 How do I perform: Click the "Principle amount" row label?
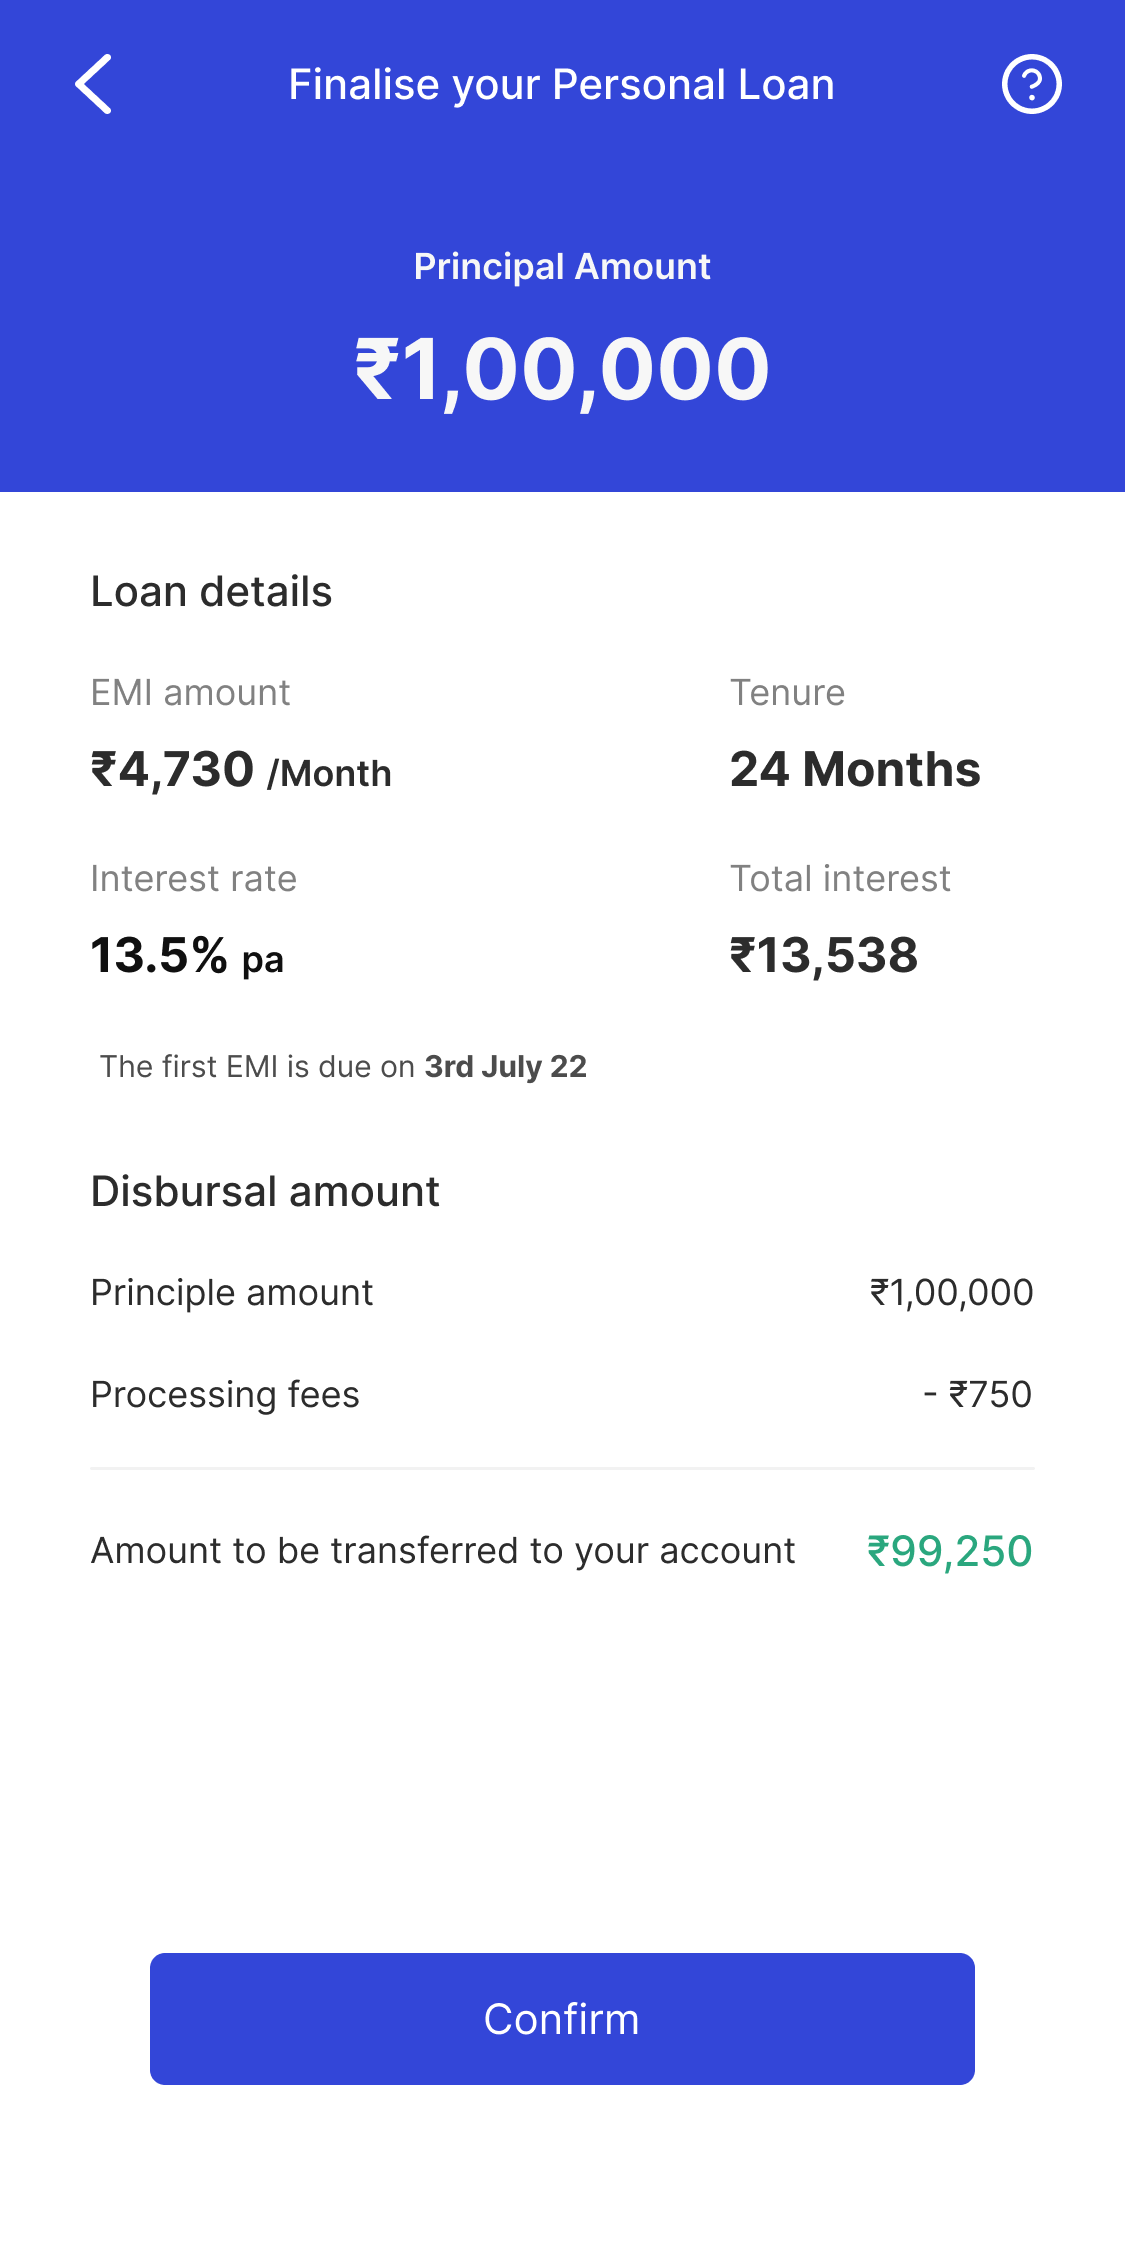click(x=232, y=1293)
